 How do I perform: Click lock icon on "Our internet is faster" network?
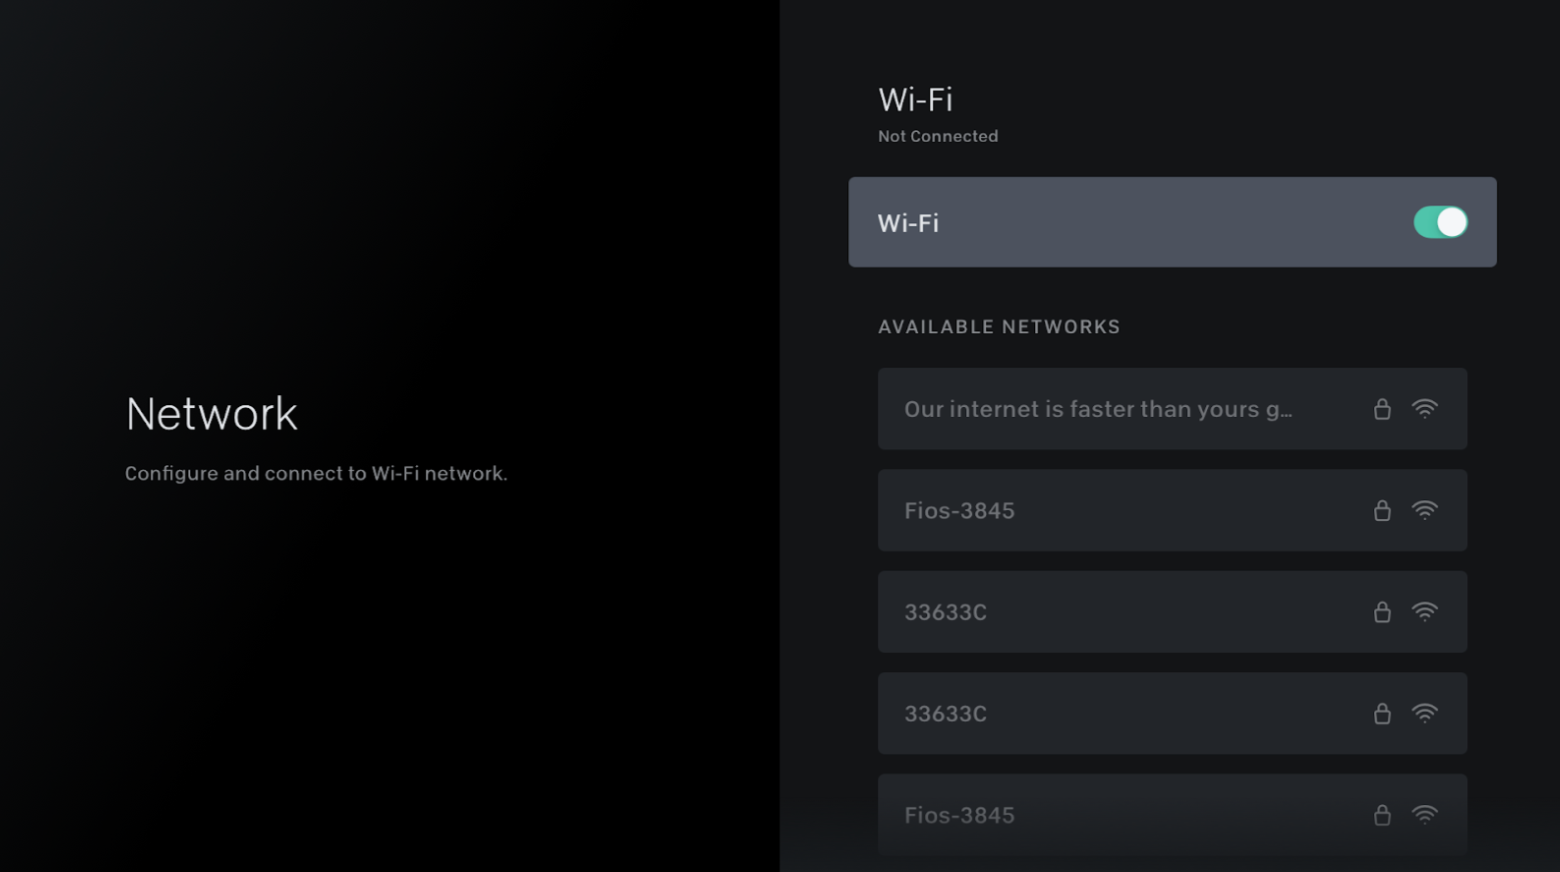tap(1382, 409)
